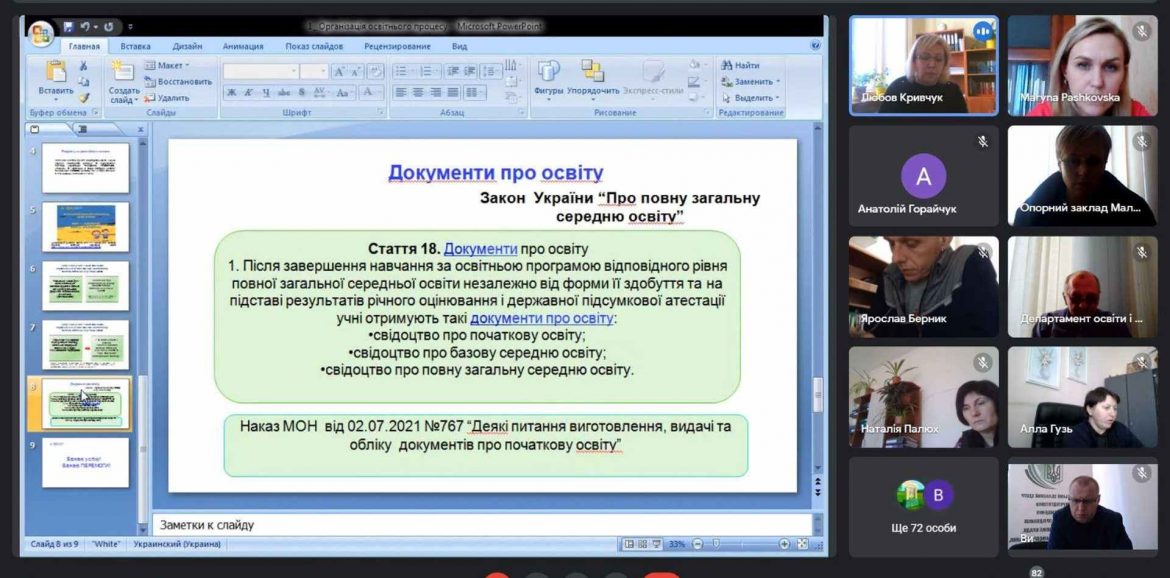
Task: Click the Create slide (Создать слайд) icon
Action: point(123,73)
